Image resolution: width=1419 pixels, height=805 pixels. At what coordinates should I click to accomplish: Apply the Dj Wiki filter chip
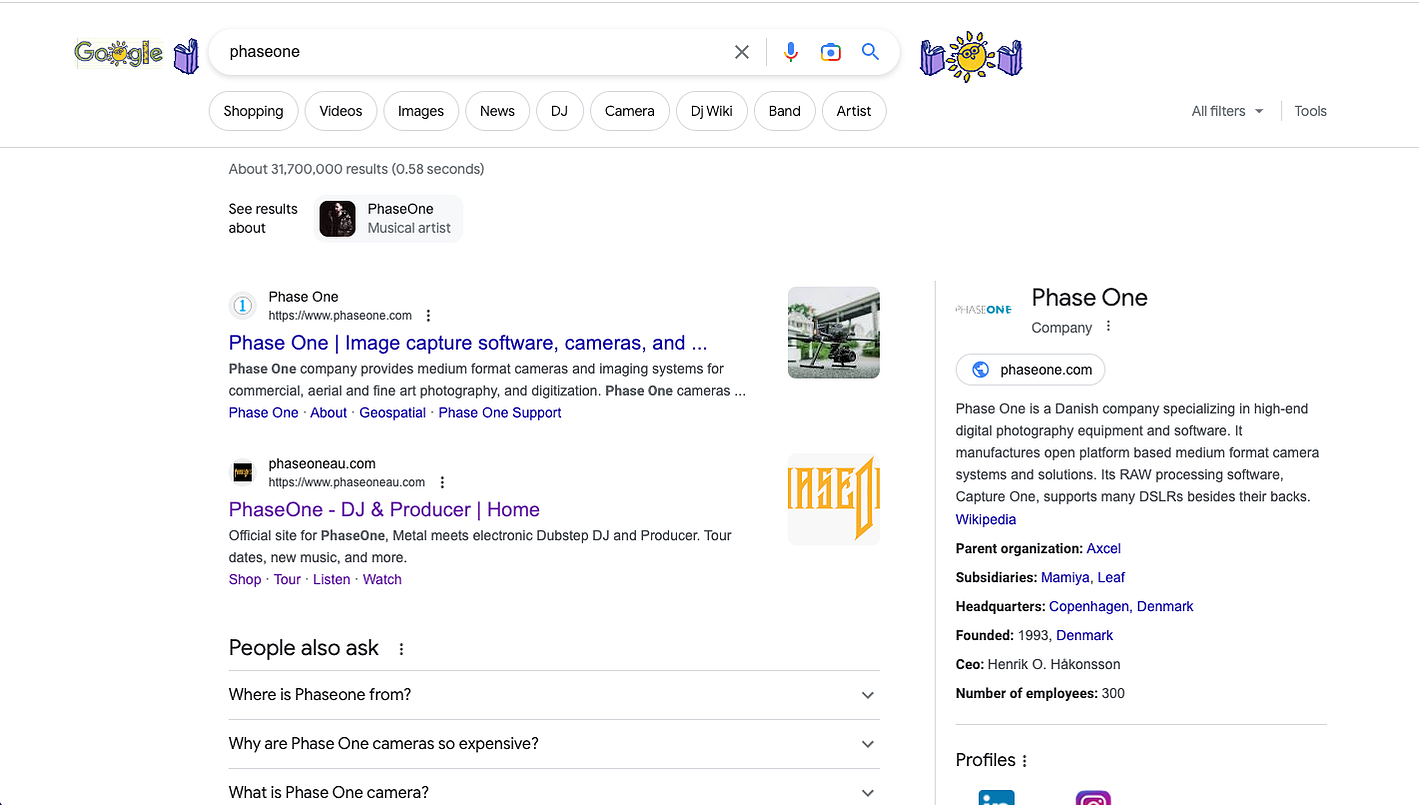click(x=712, y=111)
